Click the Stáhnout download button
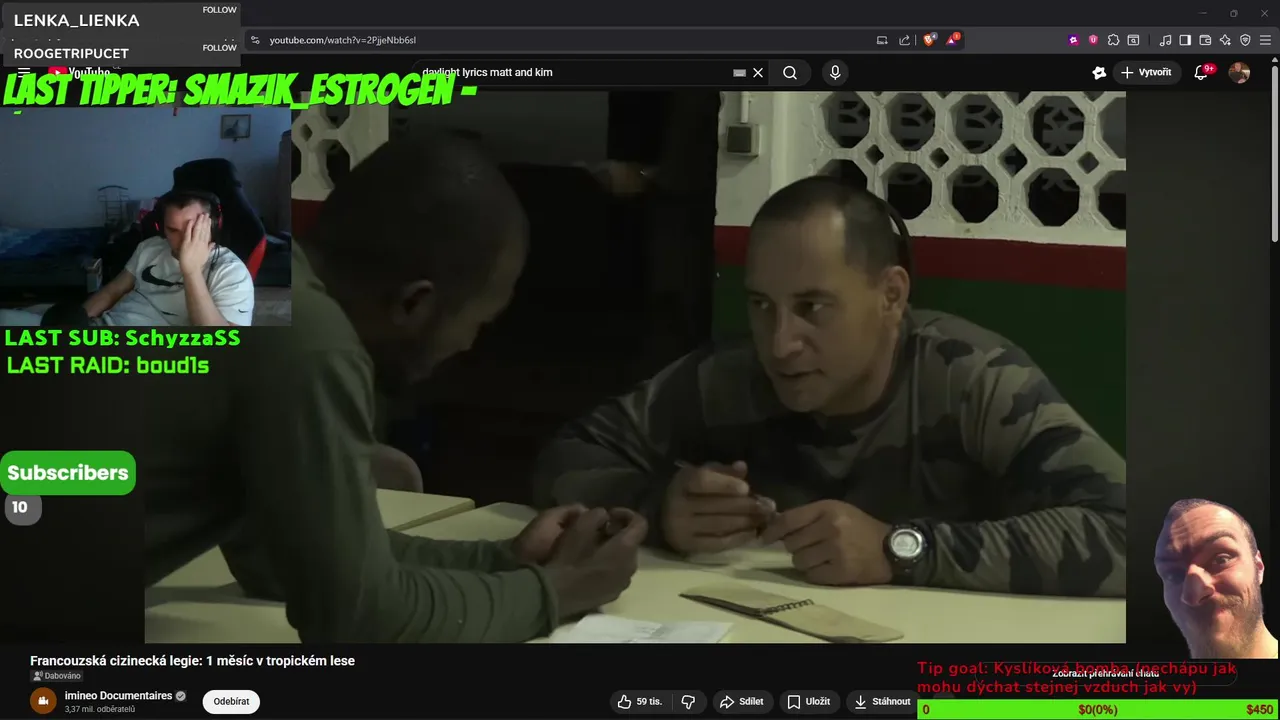 (881, 702)
